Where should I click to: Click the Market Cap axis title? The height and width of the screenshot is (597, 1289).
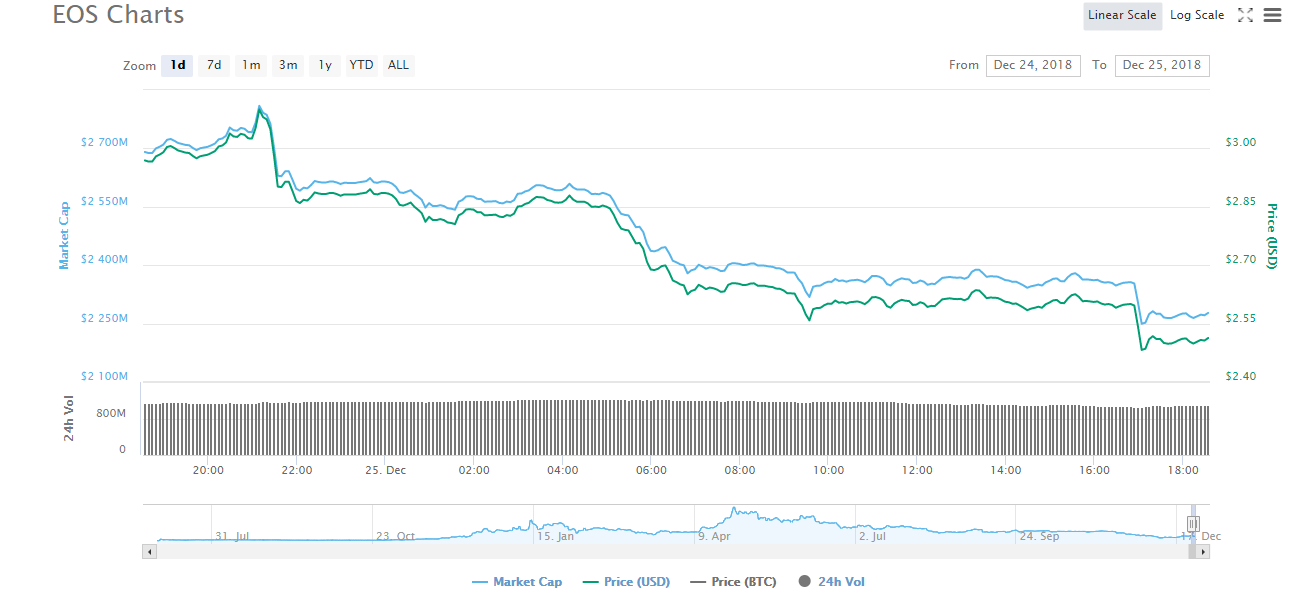coord(64,235)
